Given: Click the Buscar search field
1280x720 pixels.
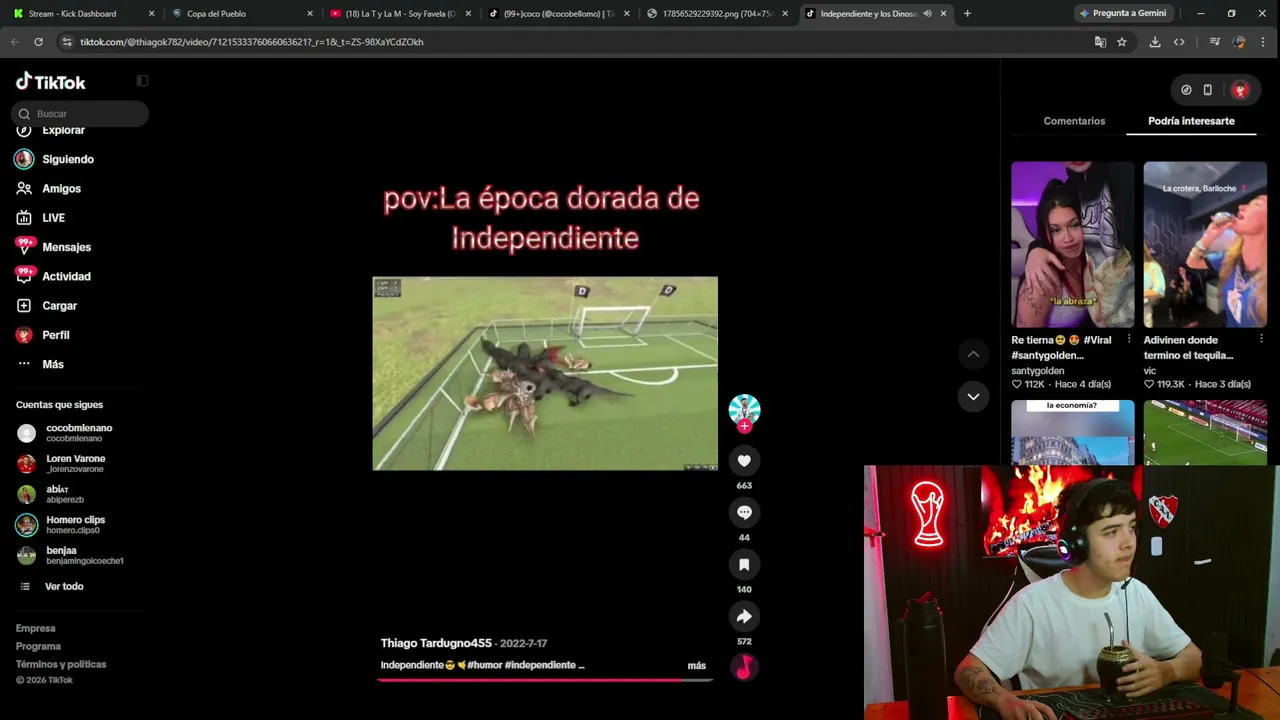Looking at the screenshot, I should [x=82, y=114].
